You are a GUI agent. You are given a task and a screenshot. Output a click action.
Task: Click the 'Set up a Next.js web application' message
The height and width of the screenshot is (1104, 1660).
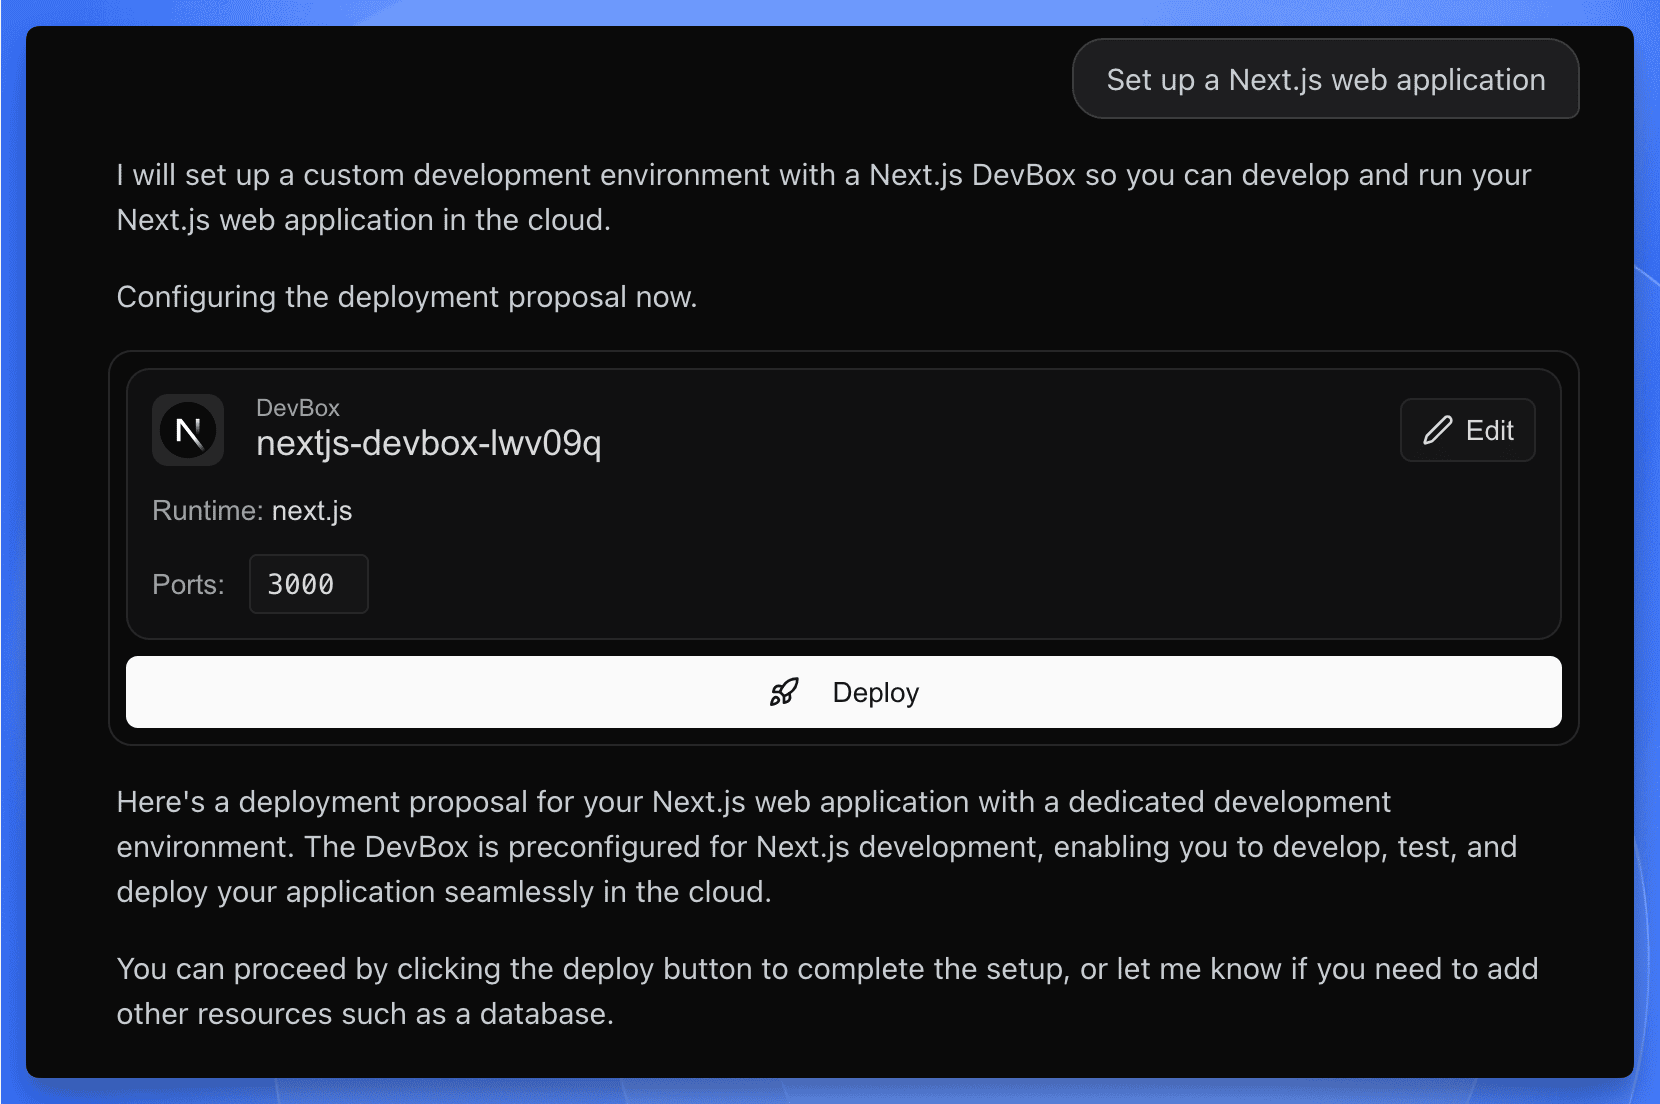tap(1326, 79)
